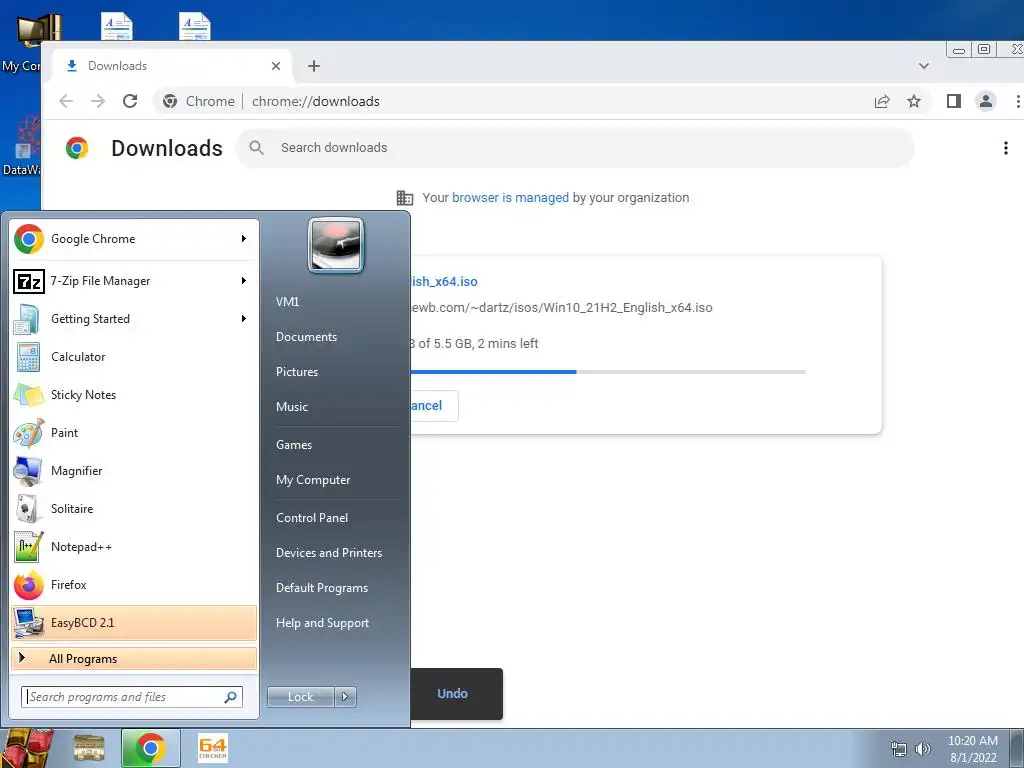1024x768 pixels.
Task: Close the Downloads tab
Action: pyautogui.click(x=276, y=66)
